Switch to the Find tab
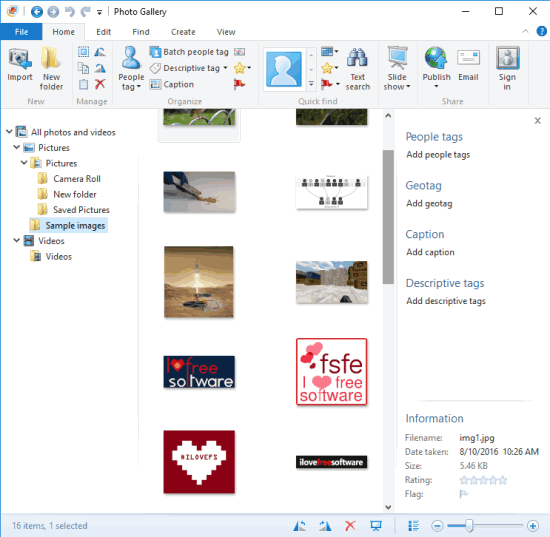 (141, 32)
